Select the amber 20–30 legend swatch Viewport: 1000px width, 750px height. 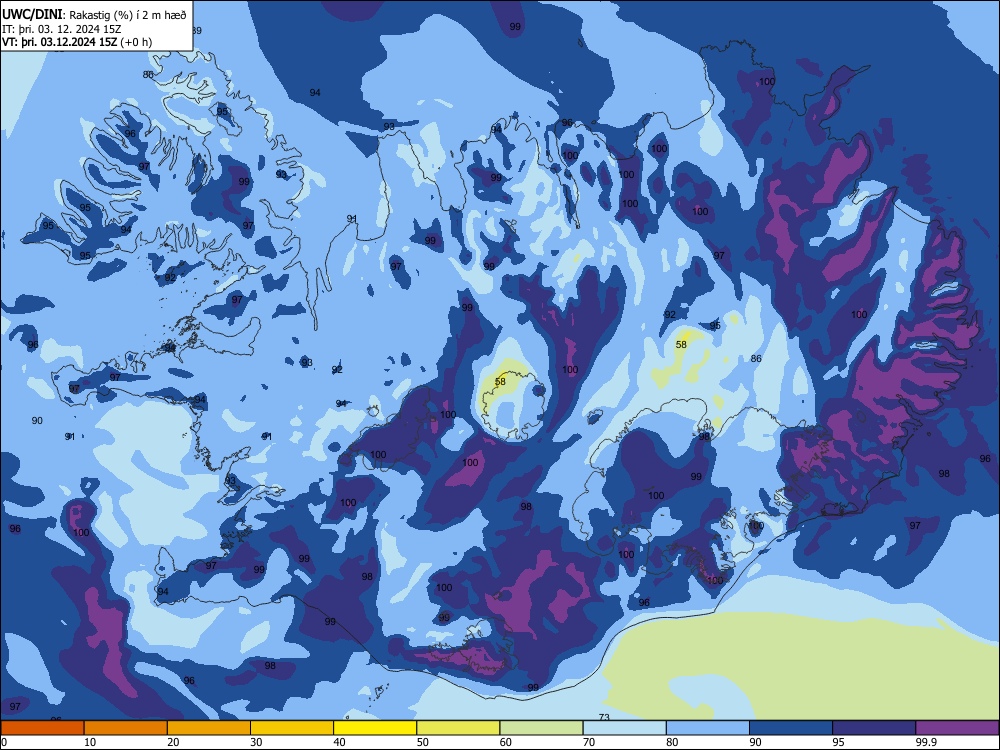pos(209,728)
